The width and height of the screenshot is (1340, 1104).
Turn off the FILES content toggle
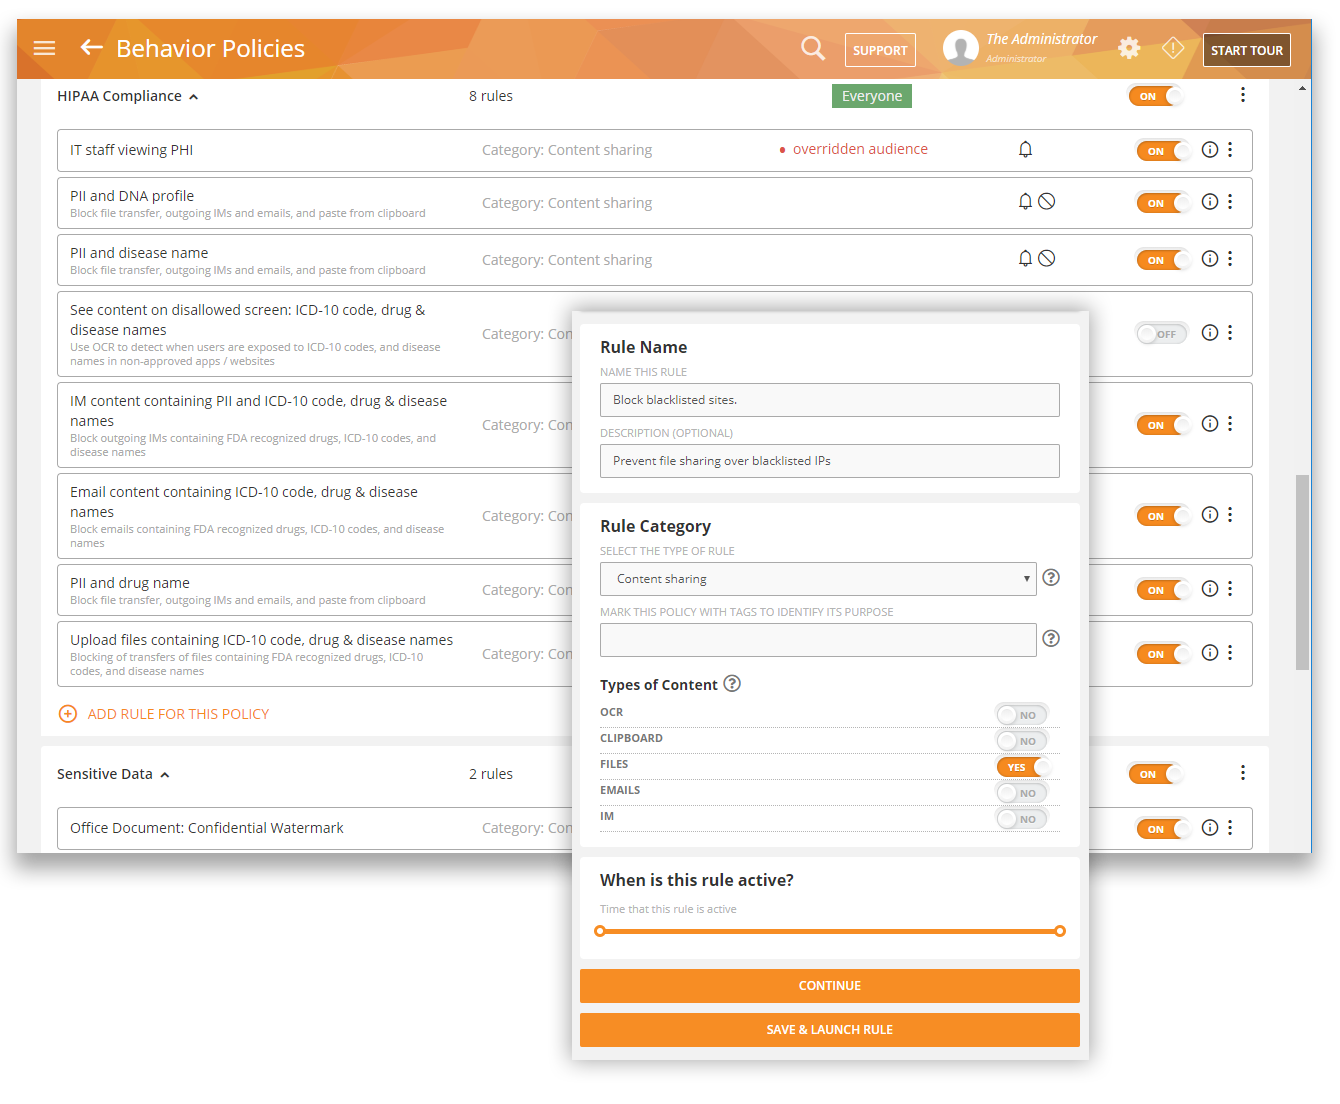click(x=1022, y=766)
